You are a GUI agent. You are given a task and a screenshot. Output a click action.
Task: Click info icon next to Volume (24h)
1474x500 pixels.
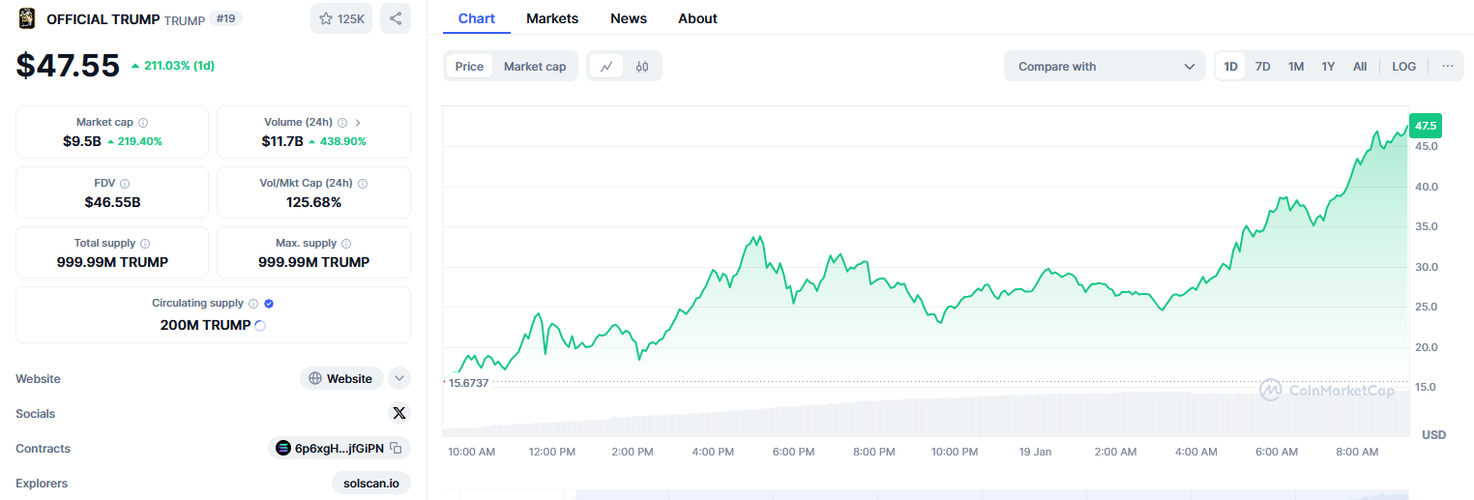pyautogui.click(x=342, y=122)
